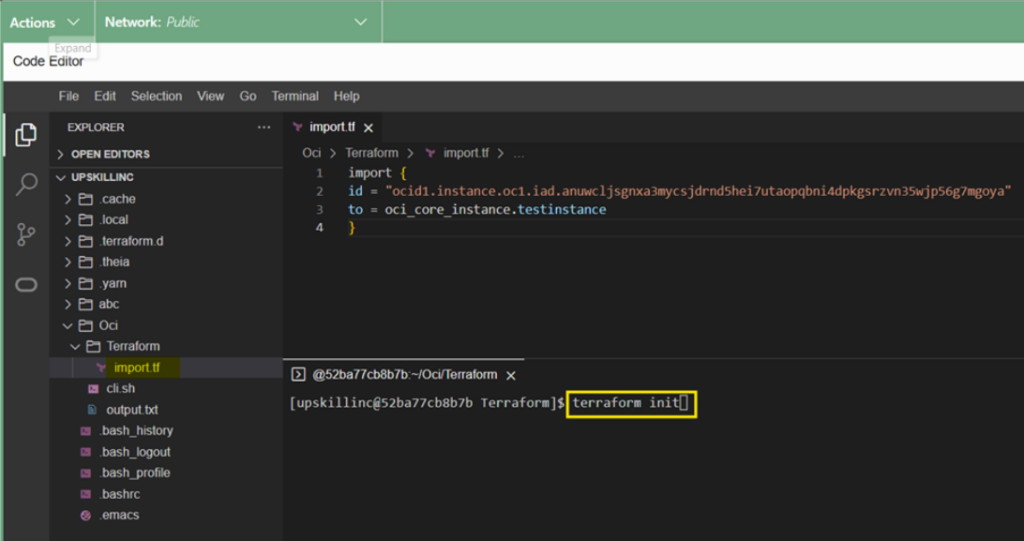Open the cli.sh file
This screenshot has height=541, width=1024.
tap(167, 388)
